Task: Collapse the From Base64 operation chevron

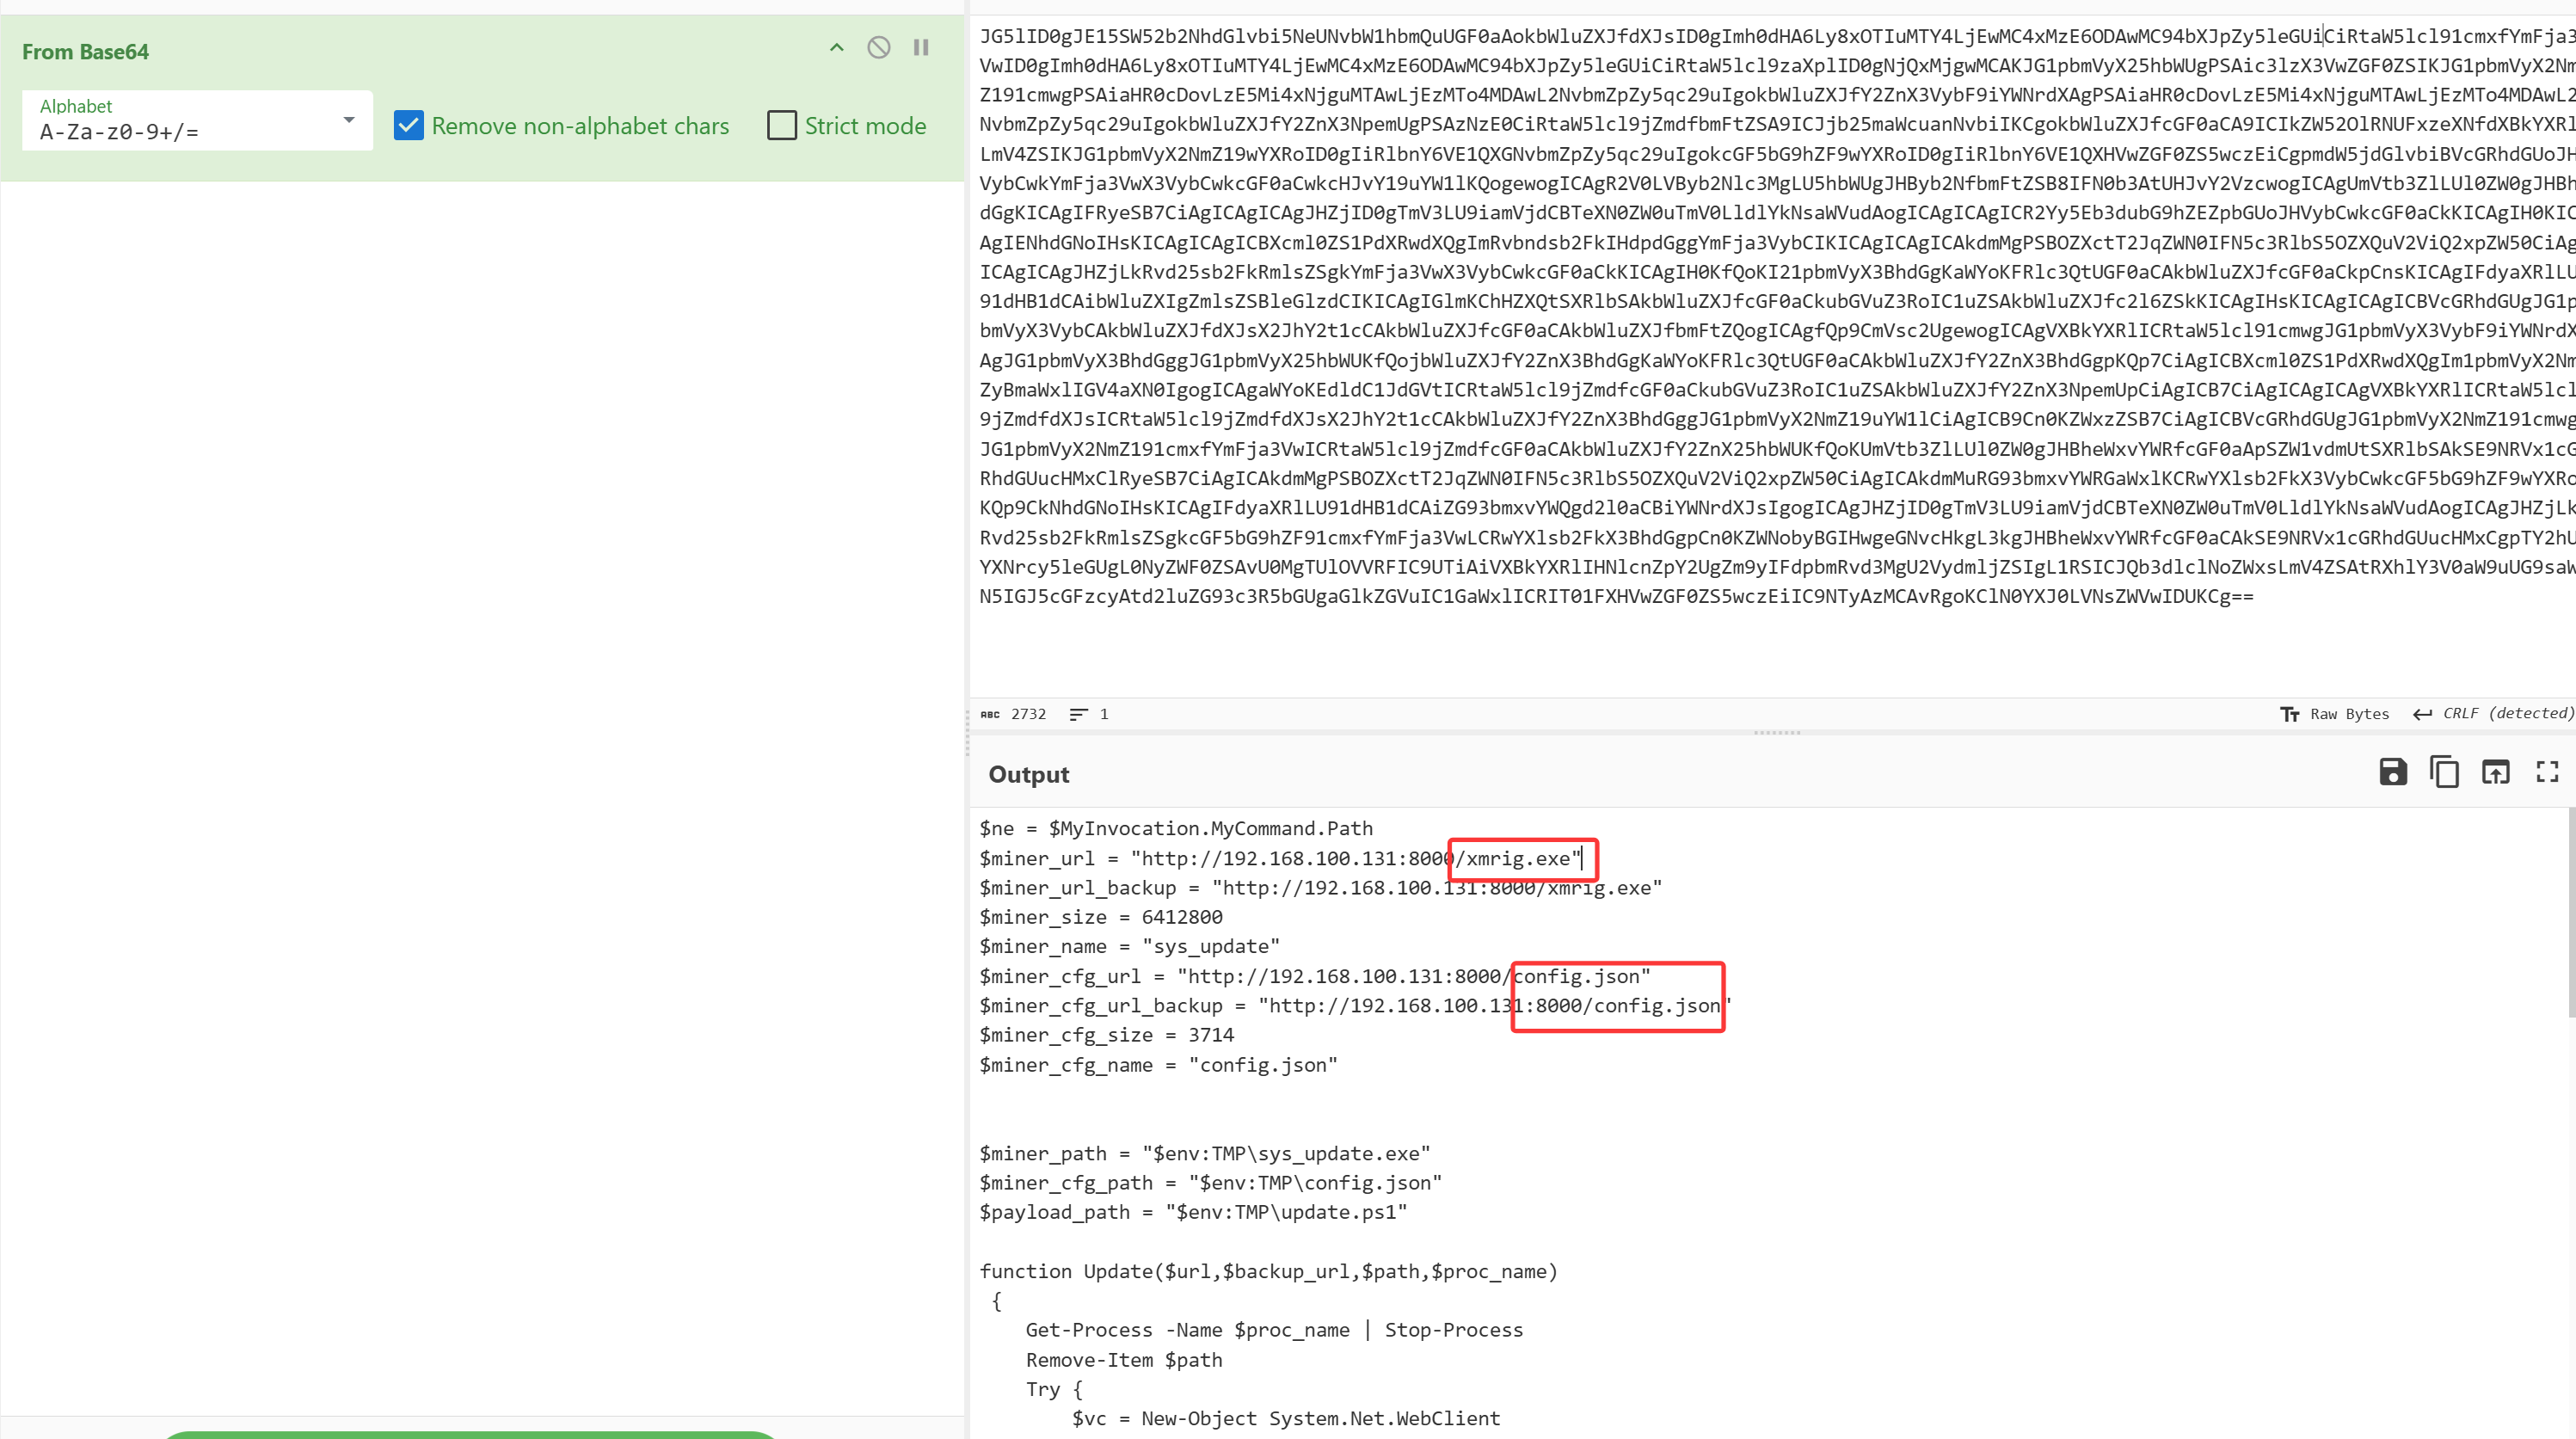Action: tap(837, 48)
